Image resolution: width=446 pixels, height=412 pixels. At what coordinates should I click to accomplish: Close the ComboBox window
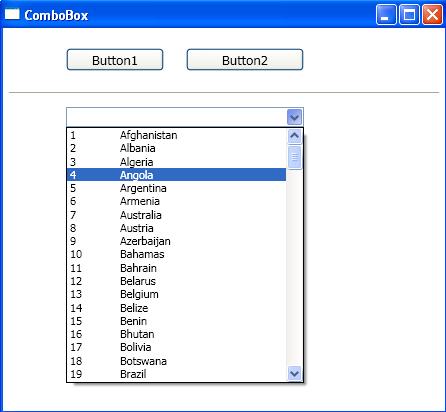(x=432, y=15)
